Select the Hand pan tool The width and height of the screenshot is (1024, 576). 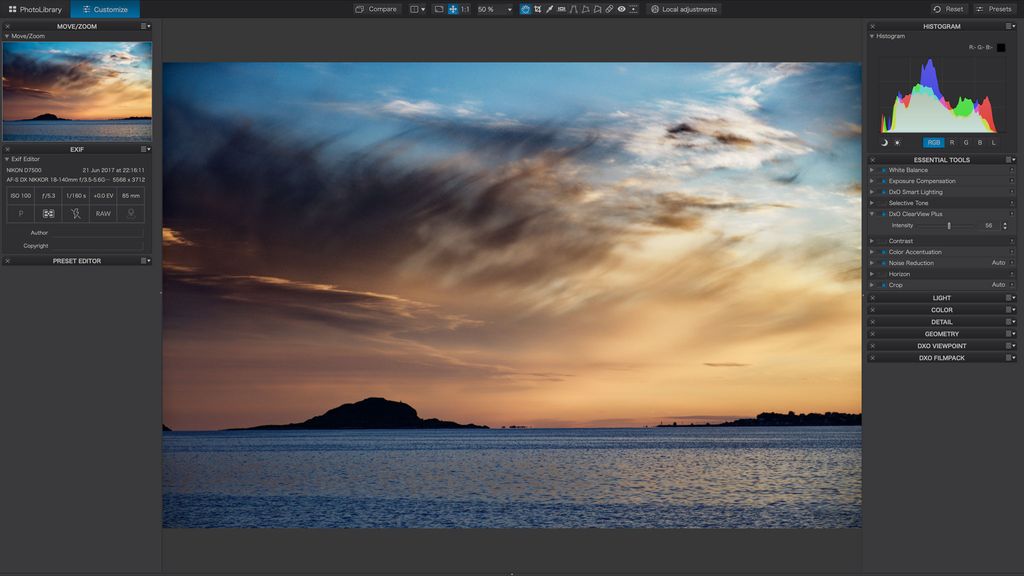coord(525,9)
